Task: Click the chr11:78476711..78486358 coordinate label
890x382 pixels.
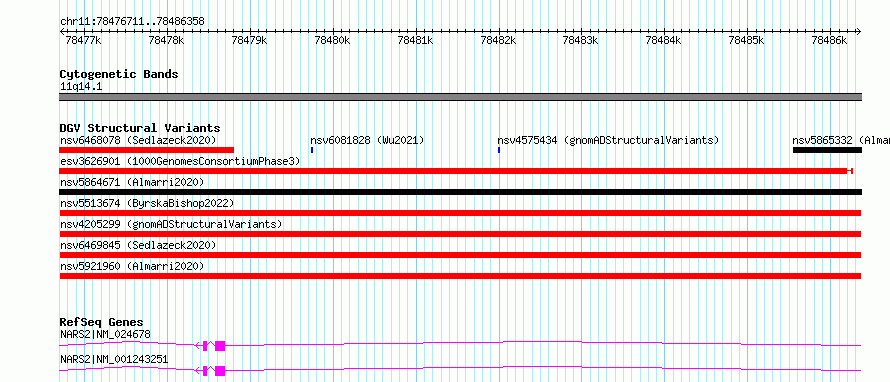Action: [132, 22]
